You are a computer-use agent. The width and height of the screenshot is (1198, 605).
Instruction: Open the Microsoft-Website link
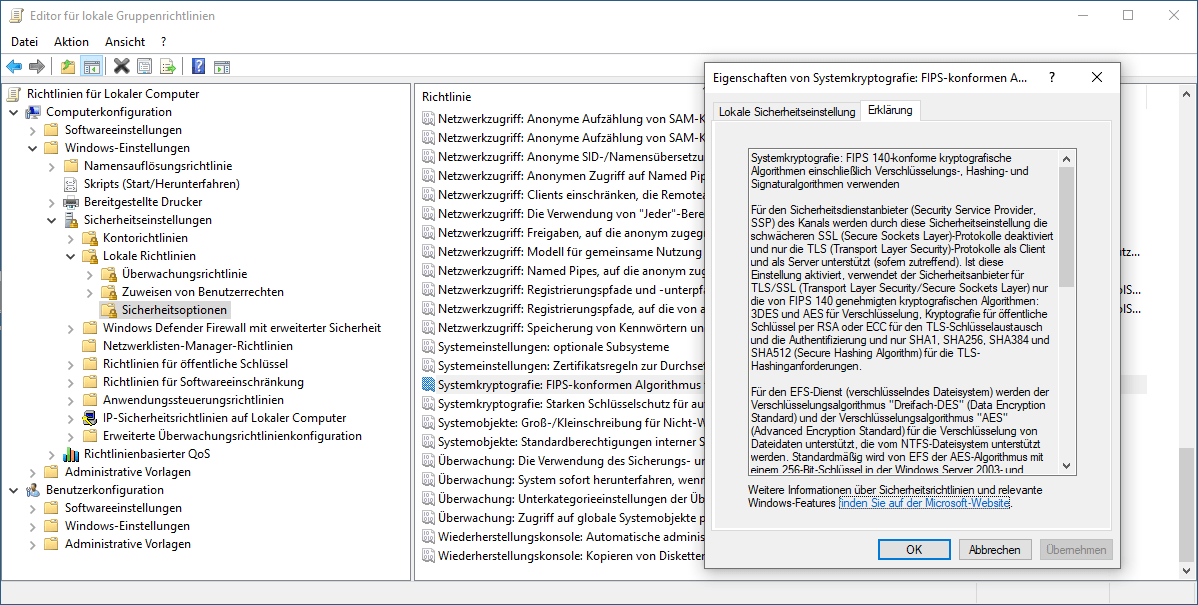[x=925, y=503]
